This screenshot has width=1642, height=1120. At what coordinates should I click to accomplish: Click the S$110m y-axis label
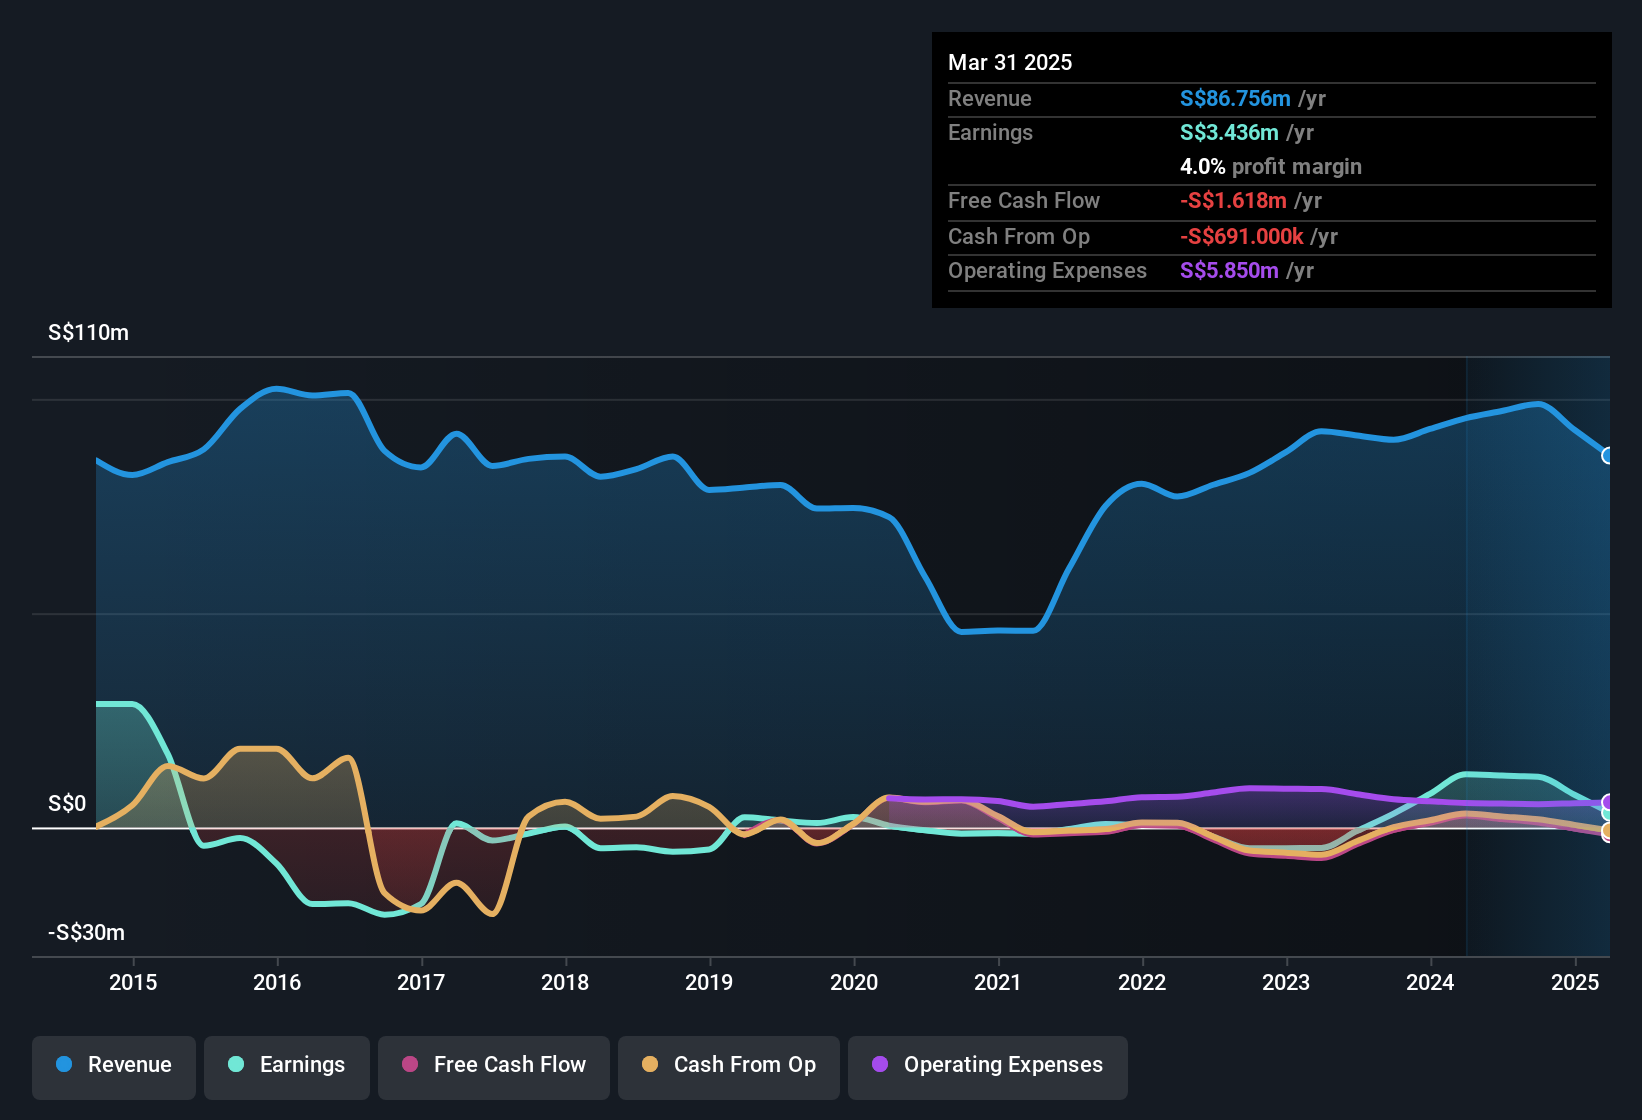(88, 333)
